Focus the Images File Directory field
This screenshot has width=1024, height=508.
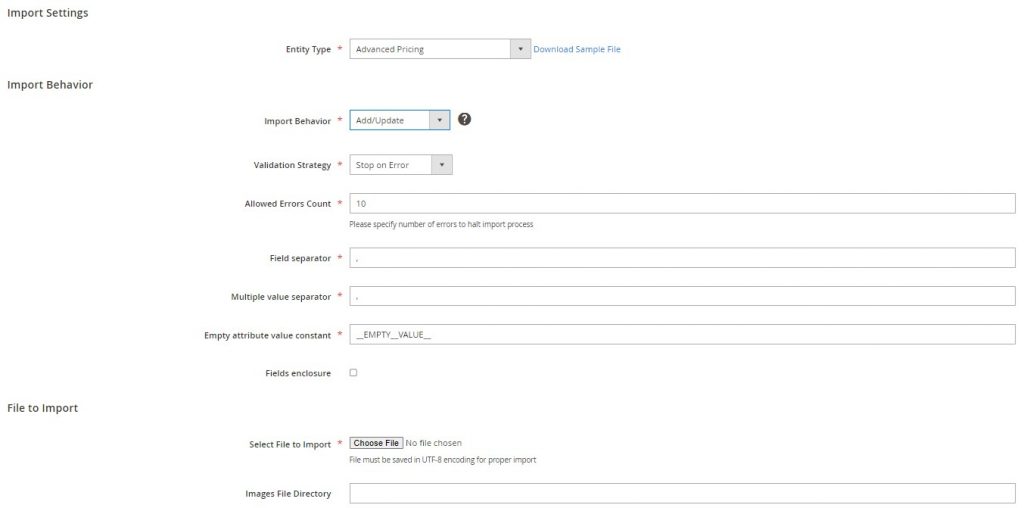coord(682,493)
